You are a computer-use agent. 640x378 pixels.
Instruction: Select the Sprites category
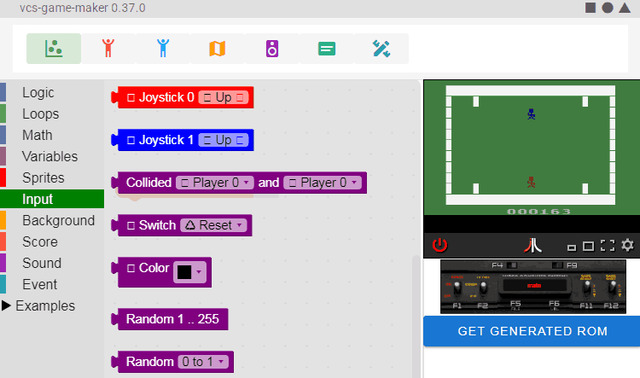pyautogui.click(x=43, y=178)
